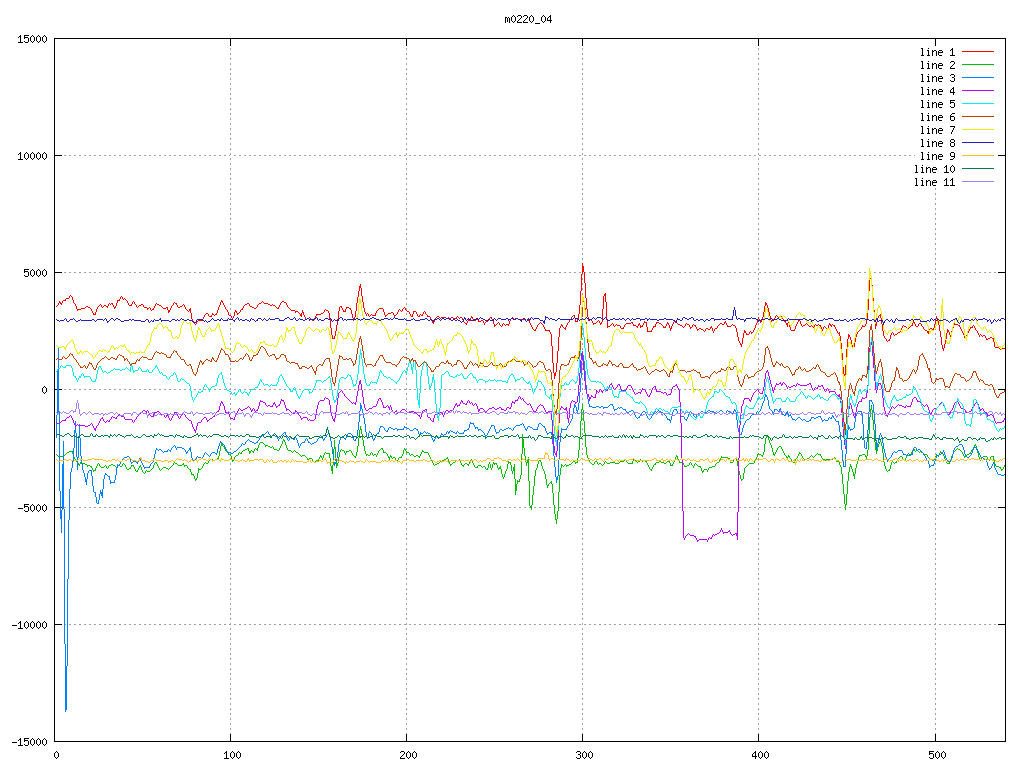Click the x-axis label 200
The image size is (1024, 768).
(x=408, y=756)
